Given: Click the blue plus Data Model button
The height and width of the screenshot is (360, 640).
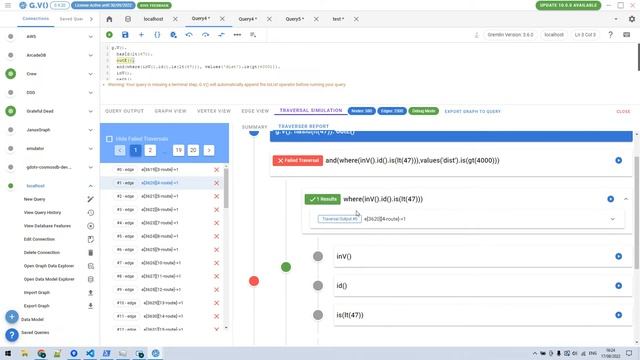Looking at the screenshot, I should pyautogui.click(x=12, y=317).
